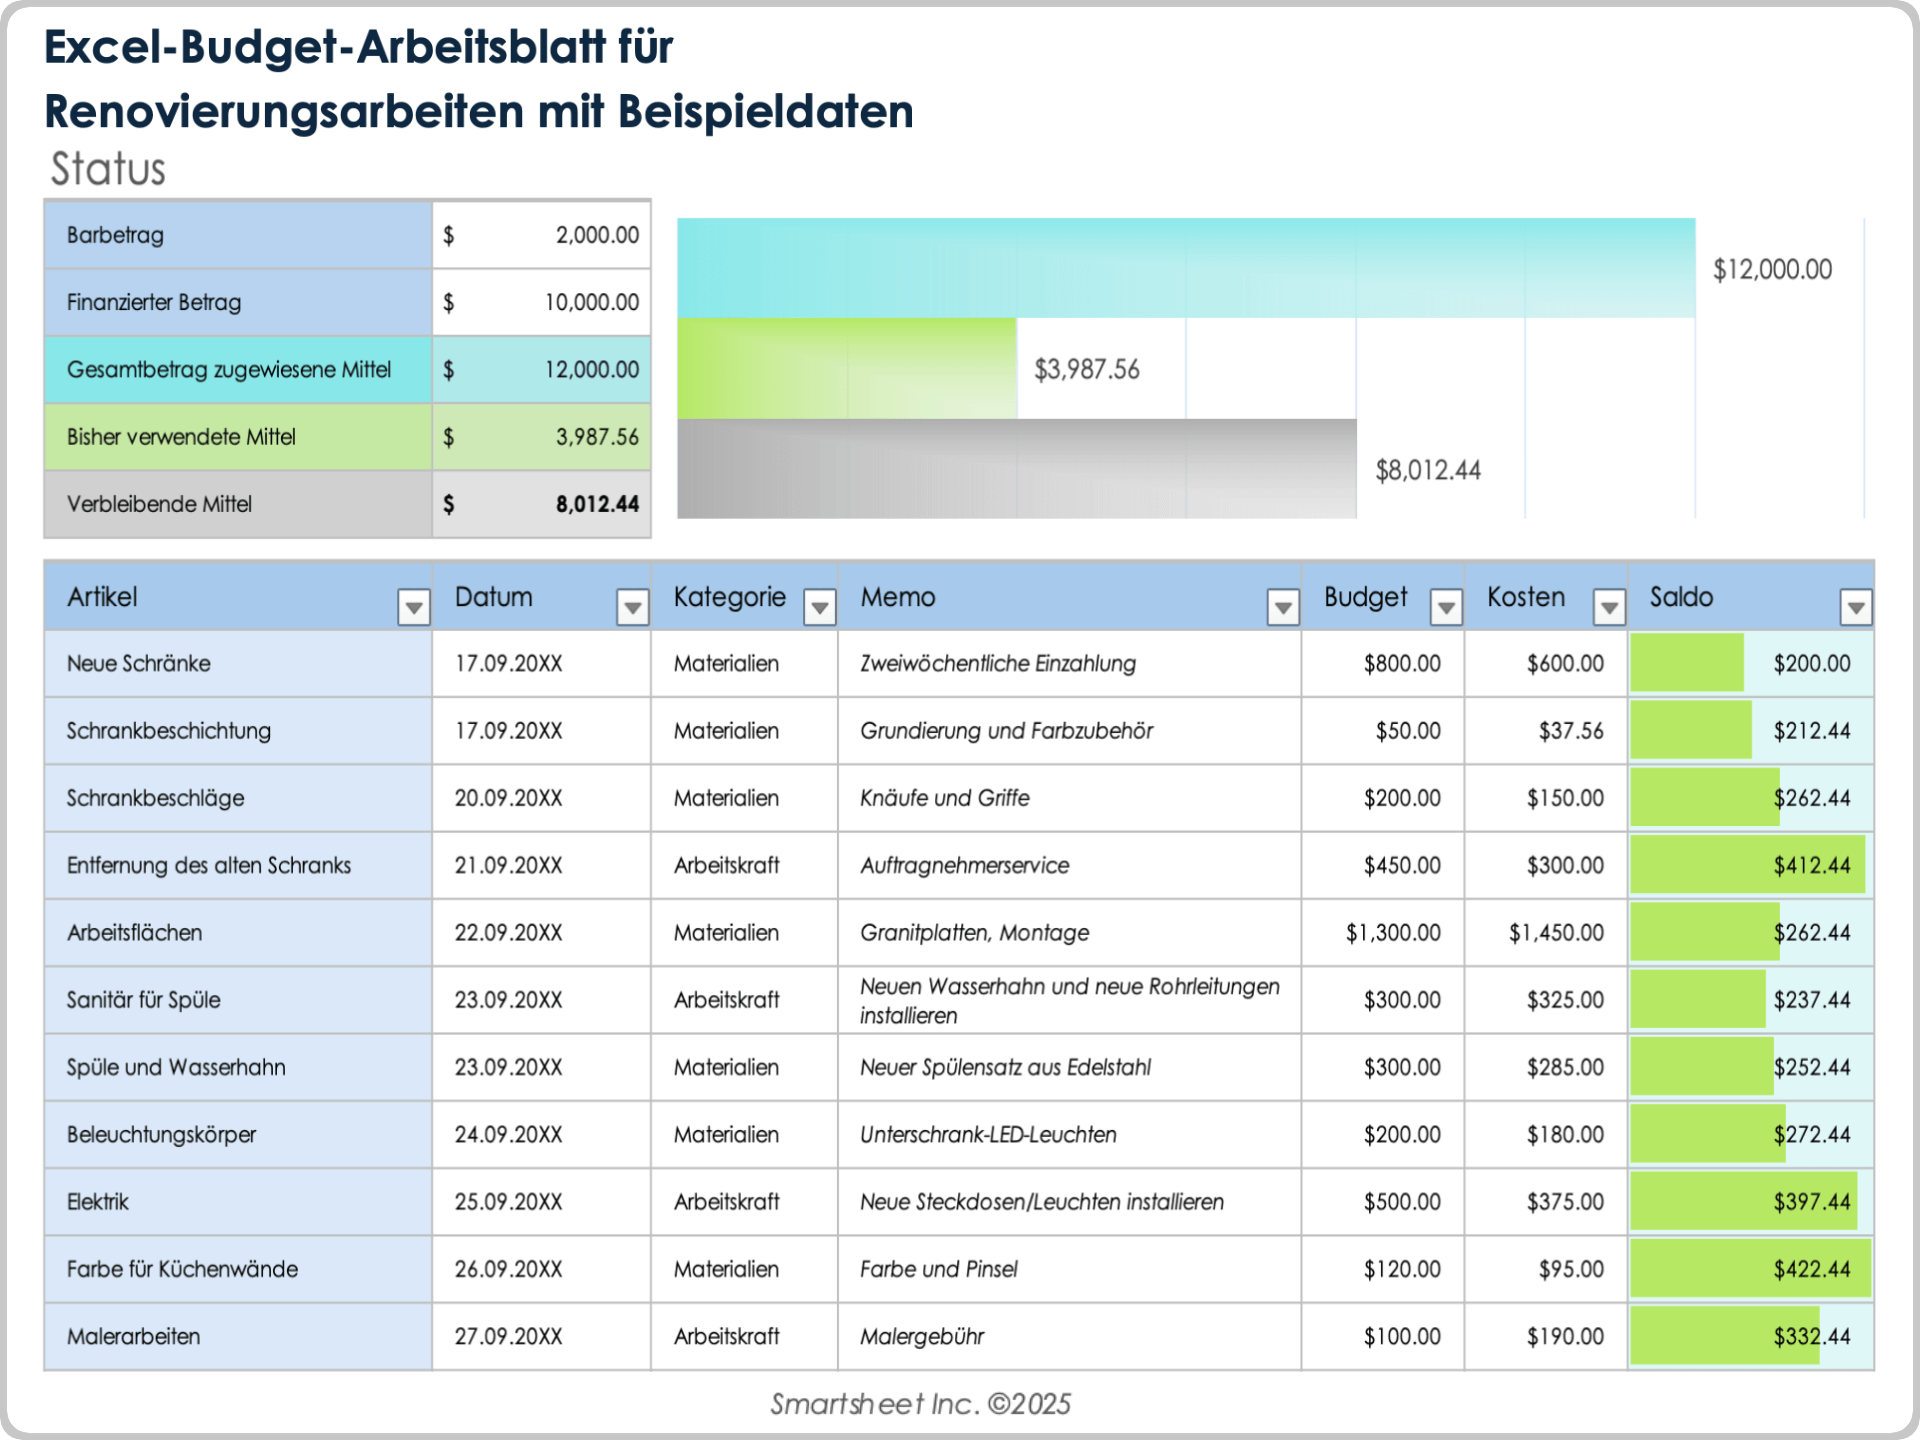This screenshot has width=1920, height=1440.
Task: Open the Saldo column filter
Action: coord(1856,606)
